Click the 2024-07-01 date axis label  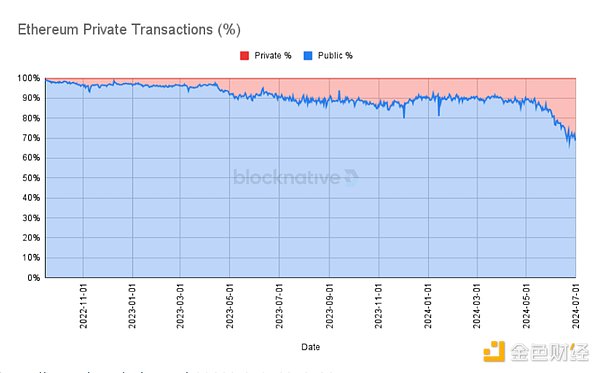576,306
